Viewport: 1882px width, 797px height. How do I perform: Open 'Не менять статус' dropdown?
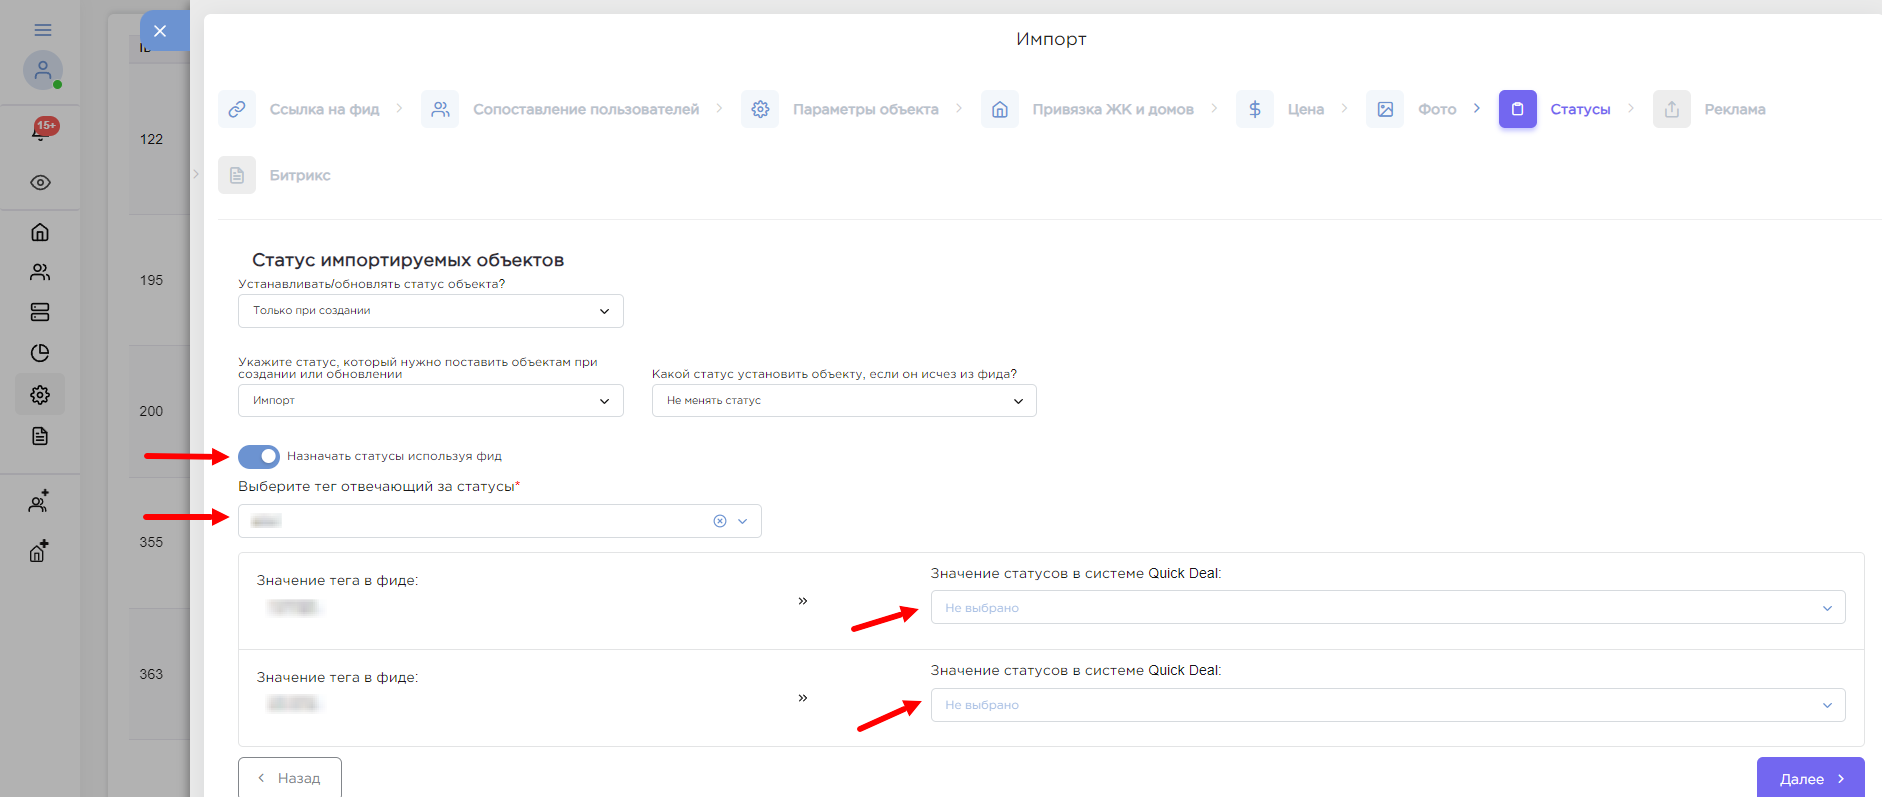coord(843,401)
